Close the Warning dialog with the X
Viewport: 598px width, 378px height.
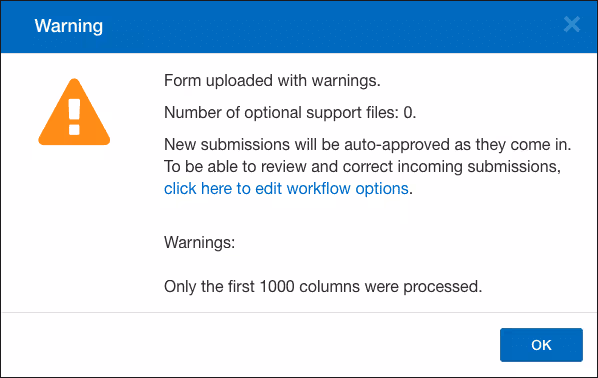point(572,24)
